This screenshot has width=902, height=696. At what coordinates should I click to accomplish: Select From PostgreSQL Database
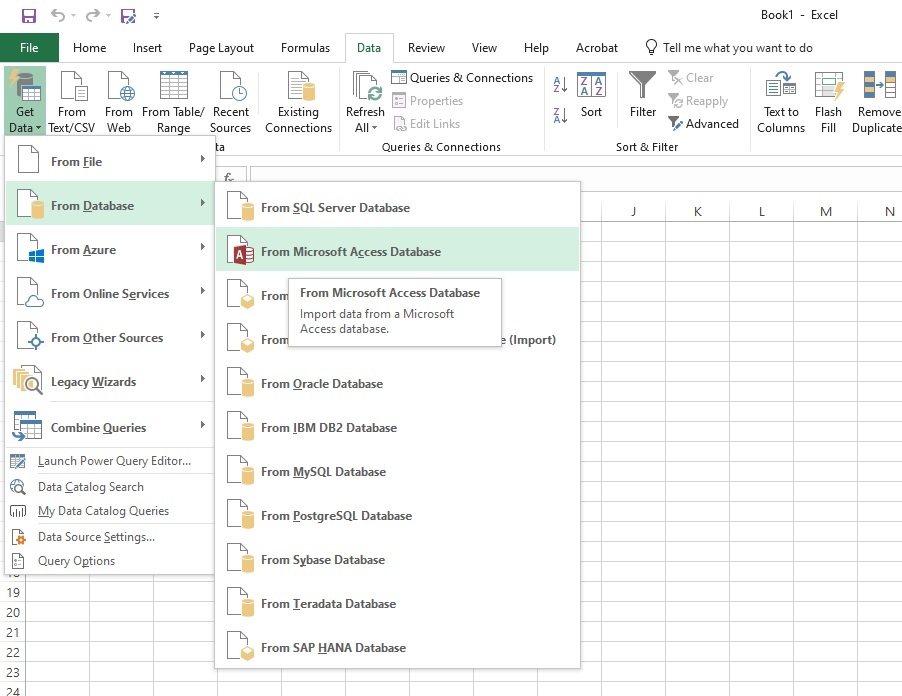[398, 514]
